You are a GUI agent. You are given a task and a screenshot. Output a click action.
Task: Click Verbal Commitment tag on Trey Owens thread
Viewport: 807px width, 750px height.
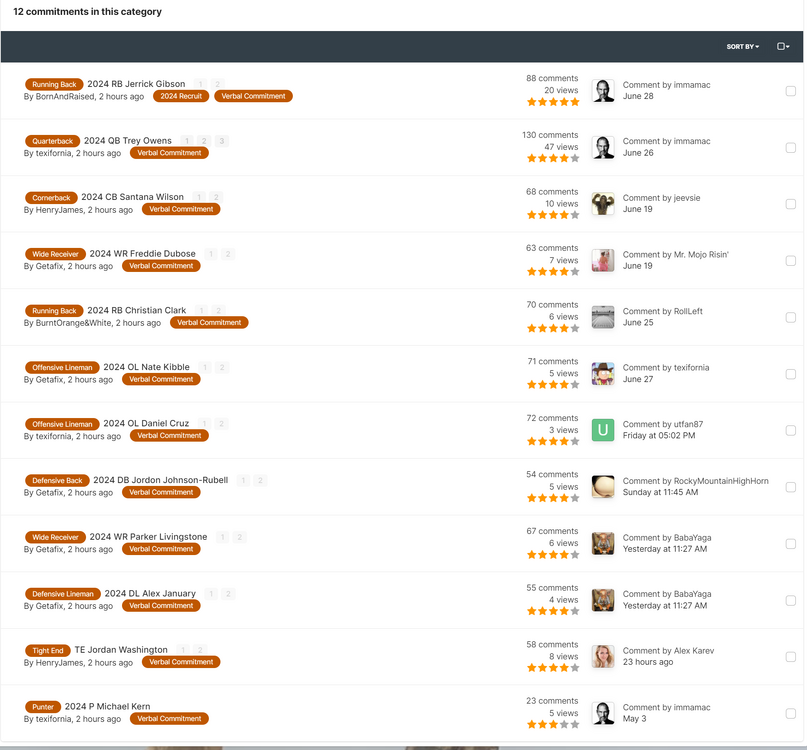168,153
